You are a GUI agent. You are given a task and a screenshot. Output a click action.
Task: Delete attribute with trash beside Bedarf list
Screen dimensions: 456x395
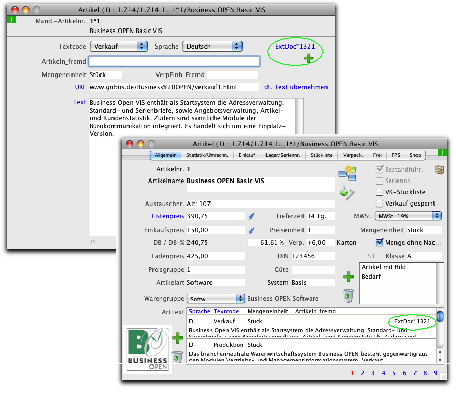(x=348, y=296)
